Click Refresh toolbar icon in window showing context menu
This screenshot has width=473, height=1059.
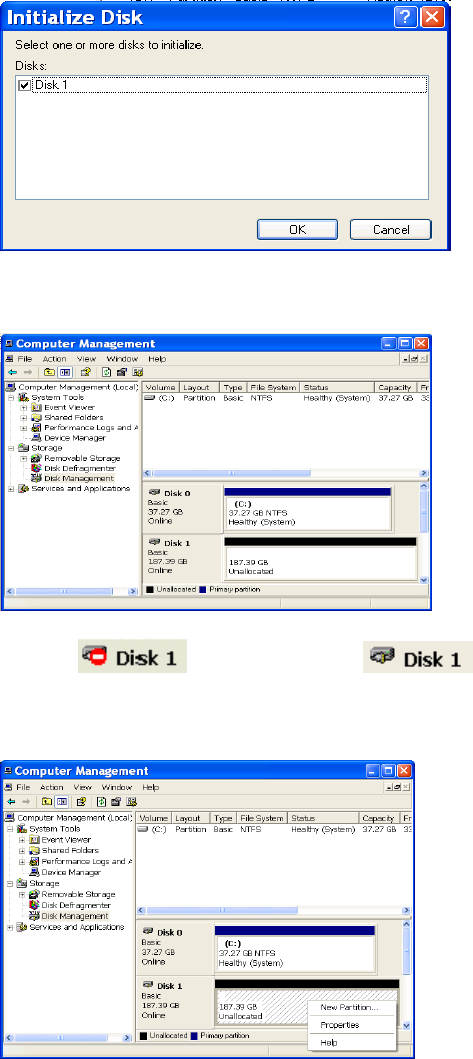point(103,802)
